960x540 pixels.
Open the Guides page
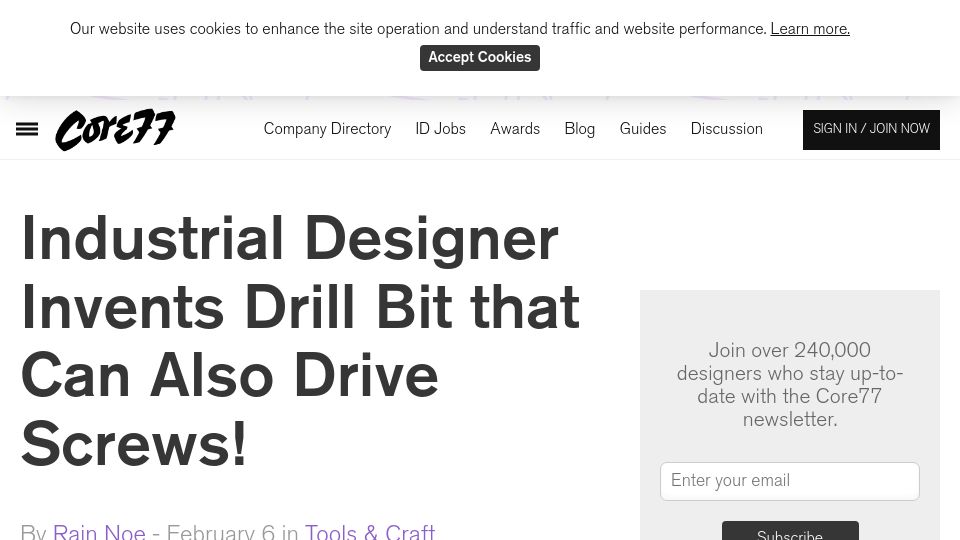(642, 129)
